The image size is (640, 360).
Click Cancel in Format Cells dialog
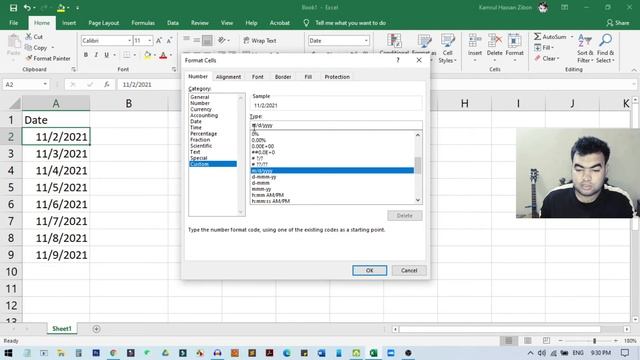tap(409, 270)
